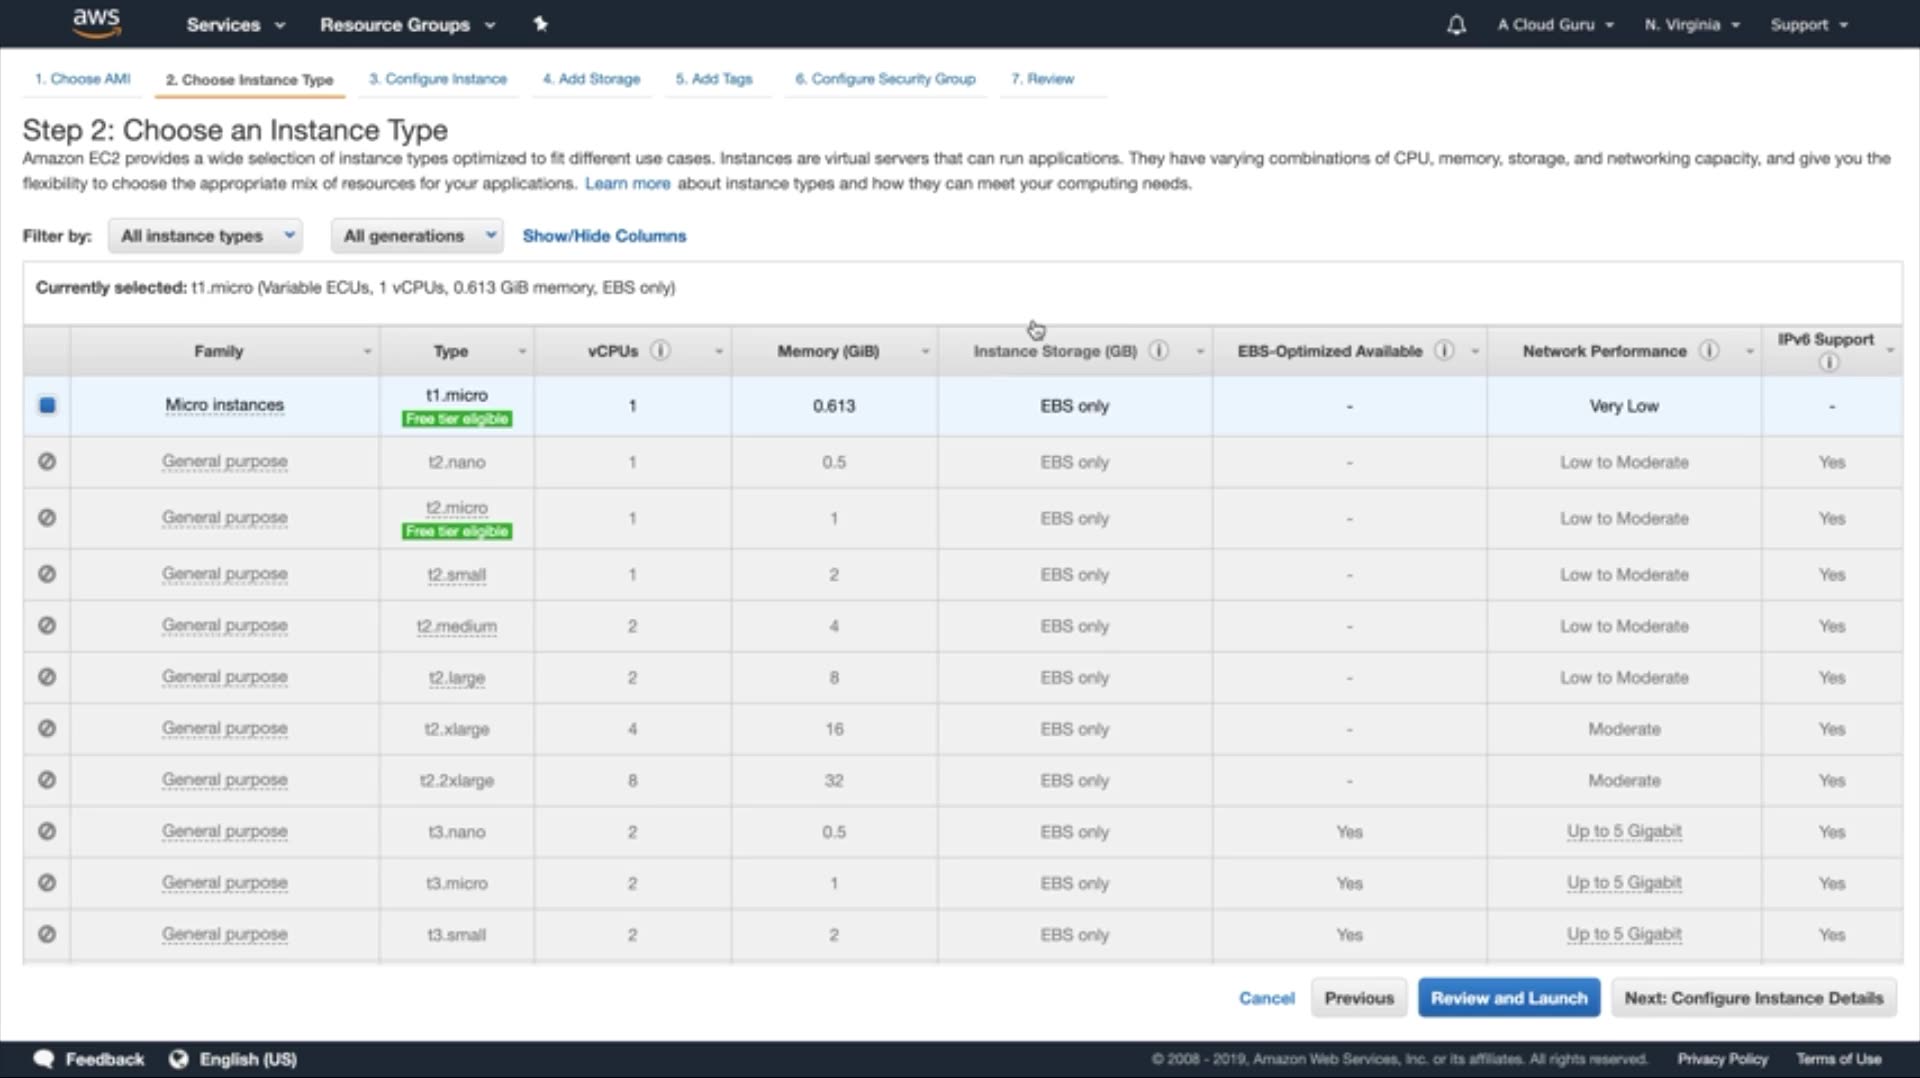The height and width of the screenshot is (1078, 1920).
Task: Click disabled selector icon for t2.2xlarge
Action: coord(47,780)
